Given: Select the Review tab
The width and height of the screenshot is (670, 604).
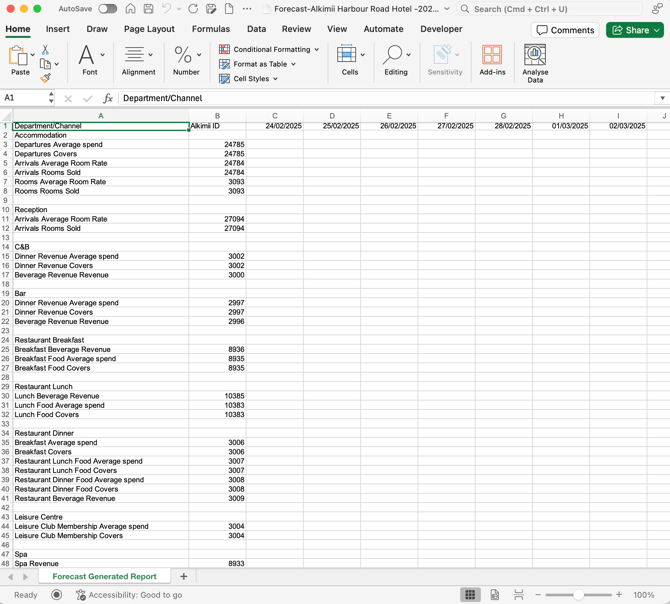Looking at the screenshot, I should point(296,29).
